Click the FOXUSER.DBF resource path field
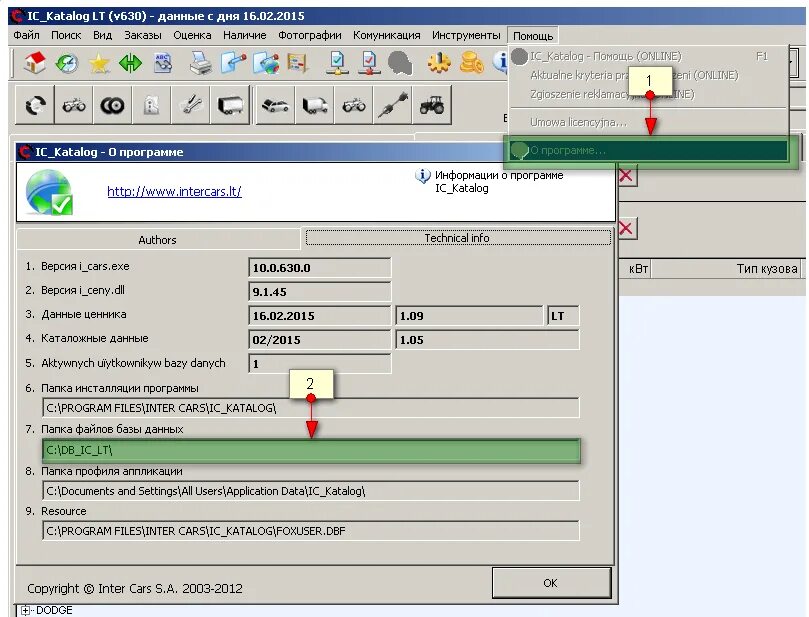809x617 pixels. [x=311, y=531]
